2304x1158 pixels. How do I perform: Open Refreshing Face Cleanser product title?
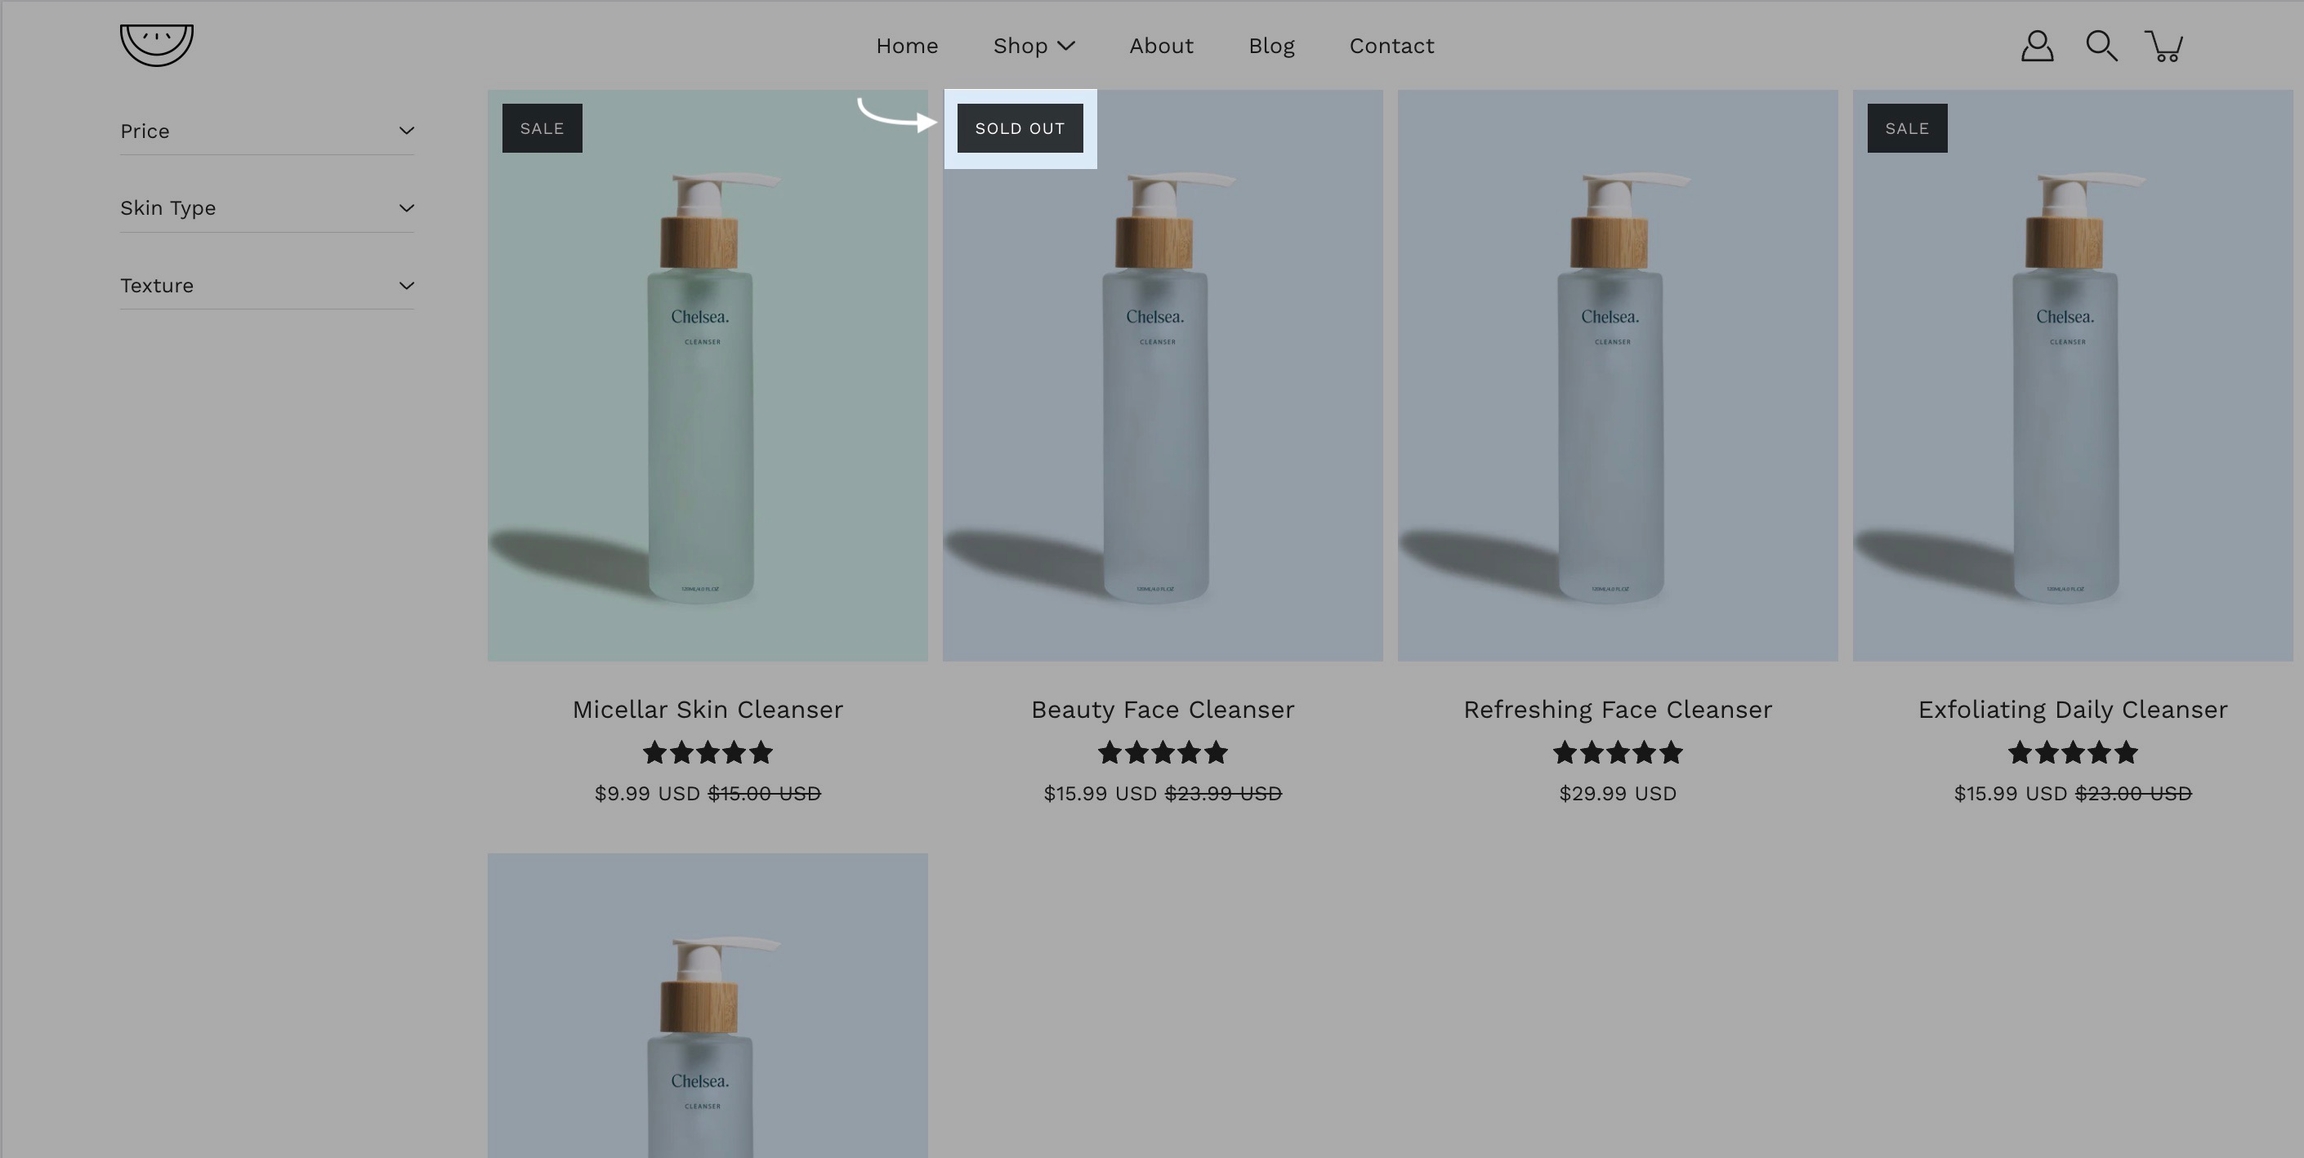(1618, 709)
